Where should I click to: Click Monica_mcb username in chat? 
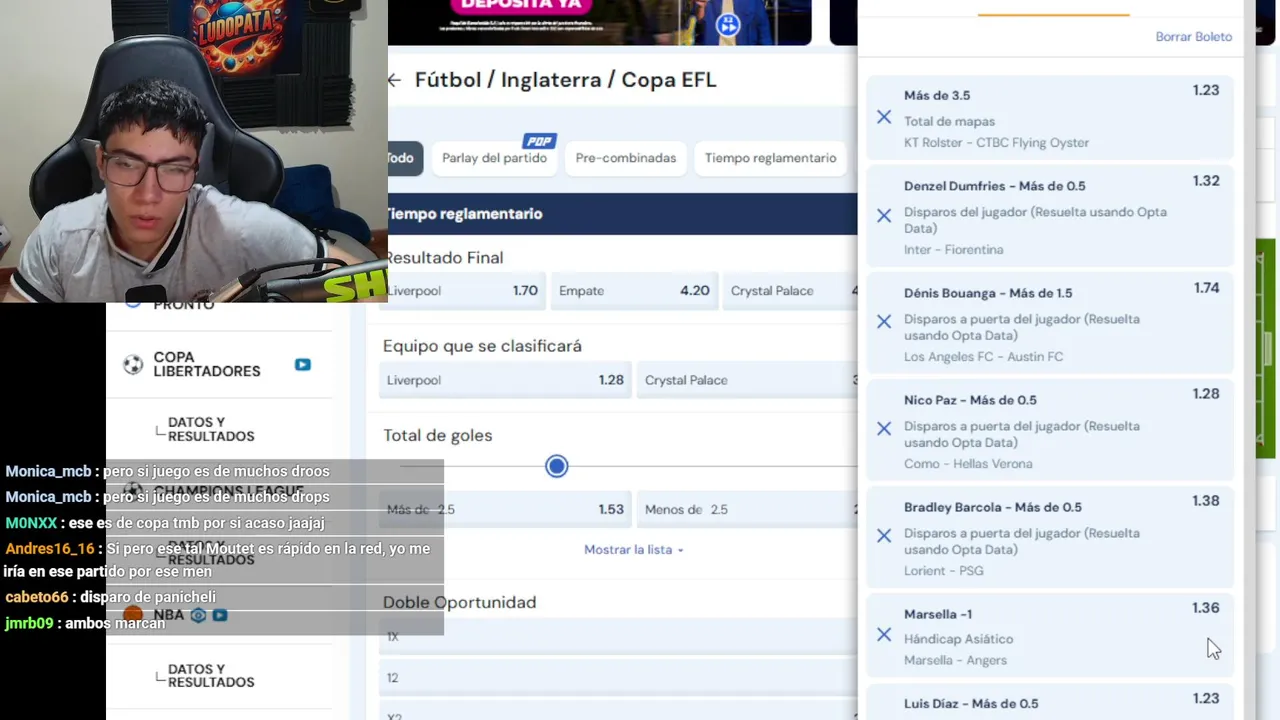[48, 472]
